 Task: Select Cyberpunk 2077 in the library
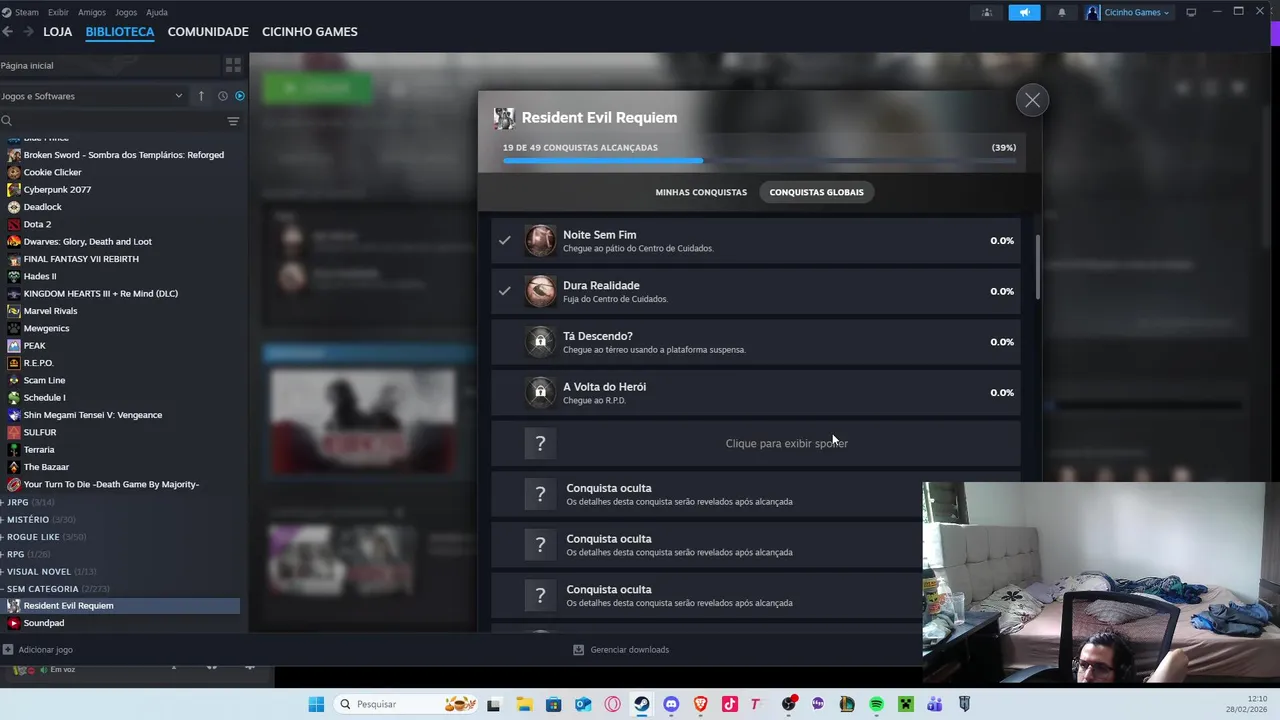(x=57, y=190)
